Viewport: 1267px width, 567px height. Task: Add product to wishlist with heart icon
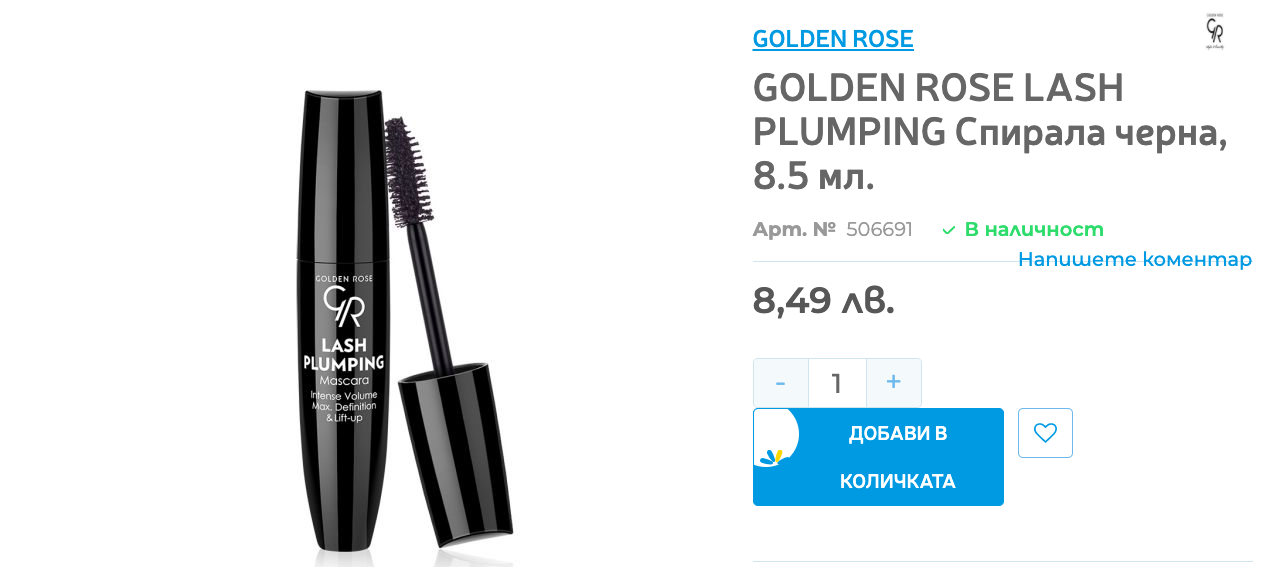[1045, 433]
